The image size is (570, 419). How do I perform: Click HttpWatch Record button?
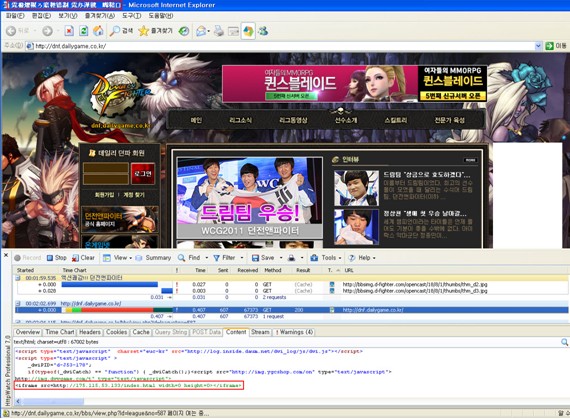click(x=28, y=258)
